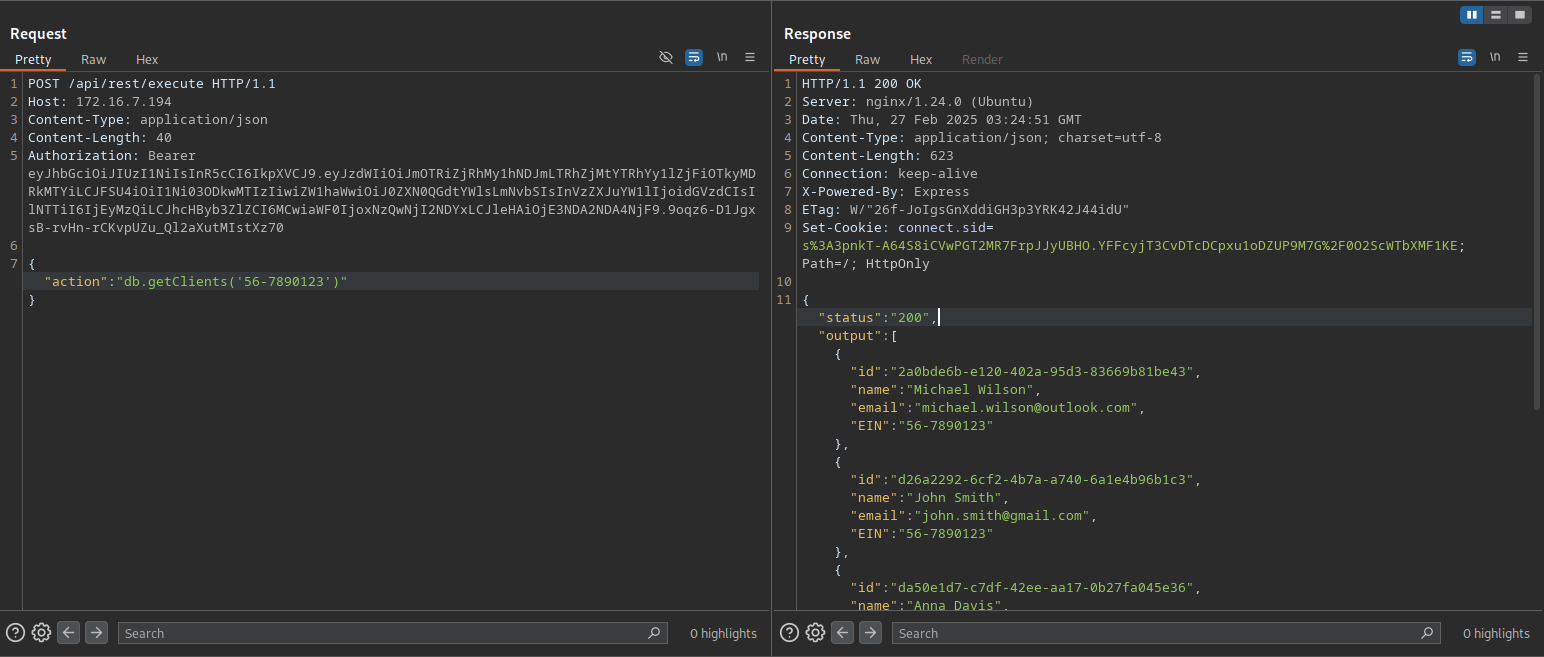The height and width of the screenshot is (657, 1544).
Task: Select side-by-side split layout icon
Action: click(1472, 15)
